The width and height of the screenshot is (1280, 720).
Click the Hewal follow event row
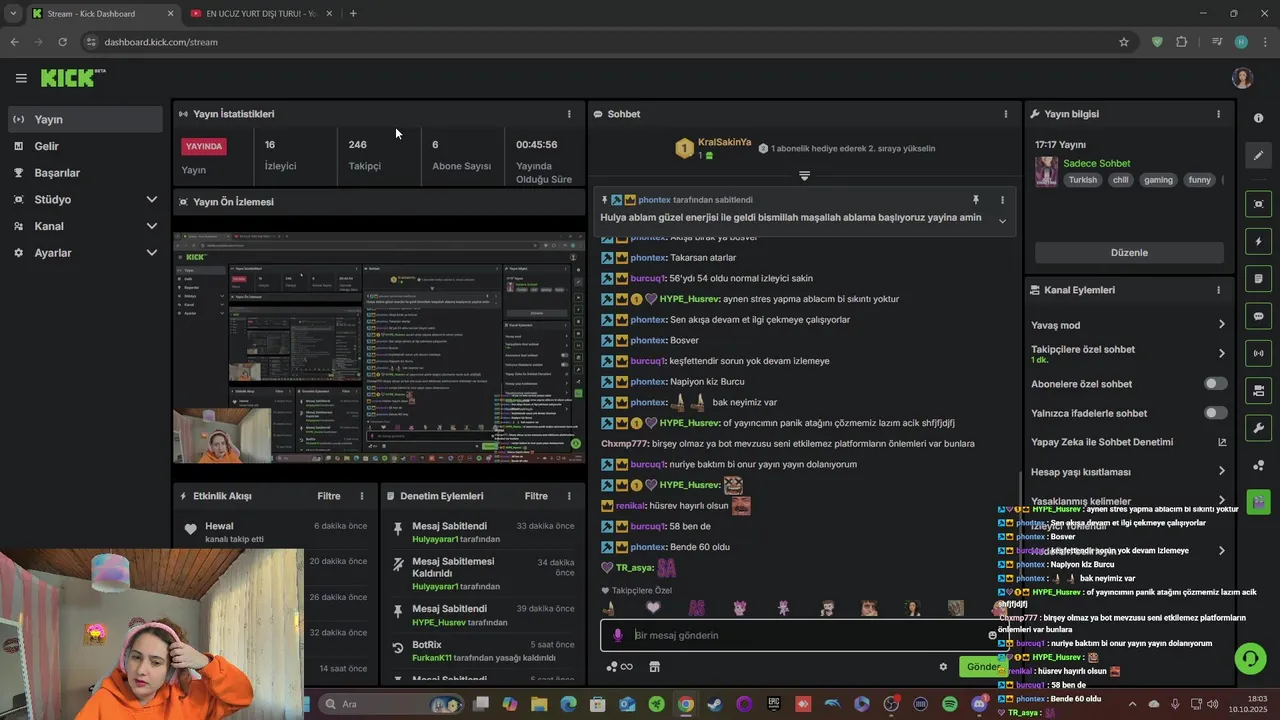(275, 533)
